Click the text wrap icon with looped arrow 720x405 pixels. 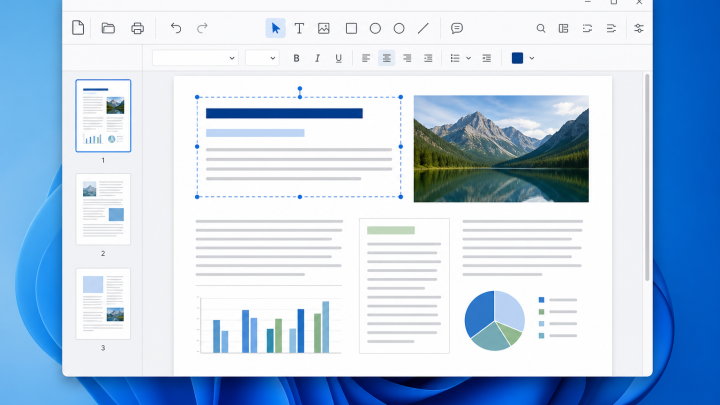[587, 28]
